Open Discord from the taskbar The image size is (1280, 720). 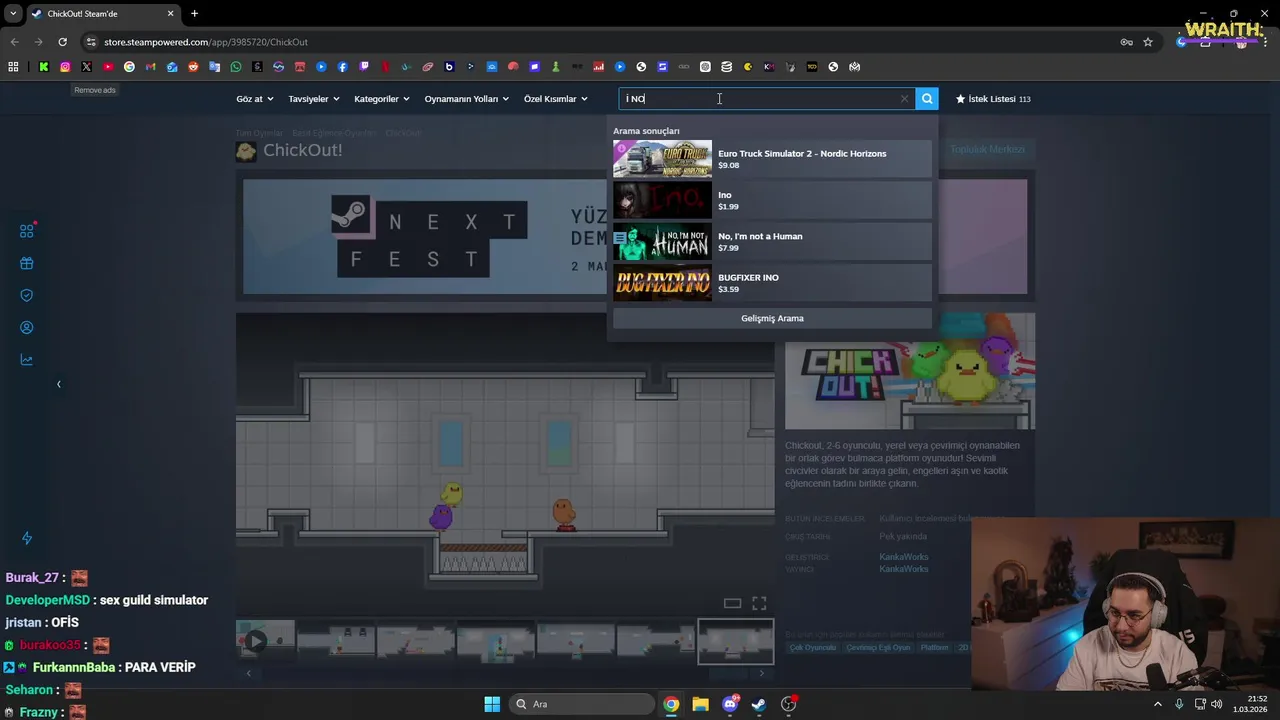click(730, 704)
